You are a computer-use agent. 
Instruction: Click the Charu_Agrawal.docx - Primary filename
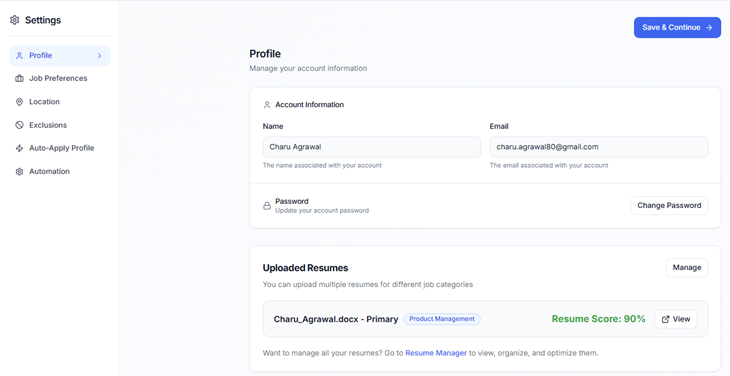click(x=336, y=319)
